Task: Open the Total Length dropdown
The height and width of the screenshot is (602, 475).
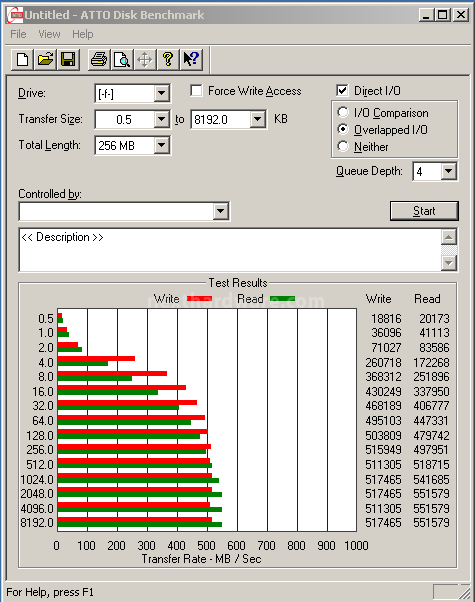Action: [x=162, y=146]
